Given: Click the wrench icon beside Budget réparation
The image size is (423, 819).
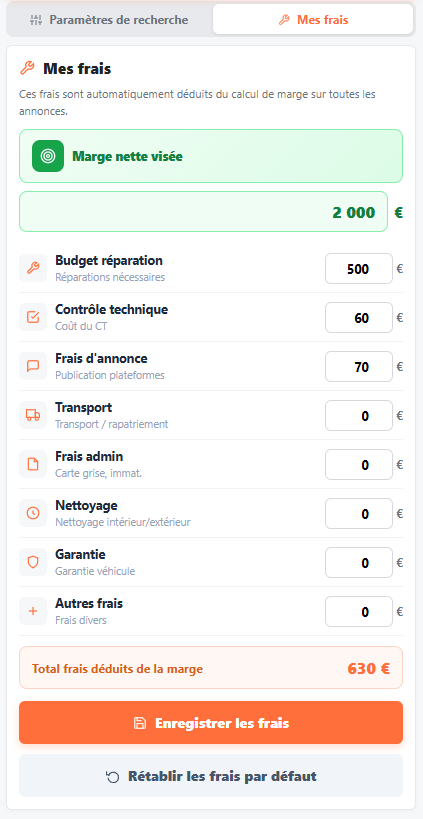Looking at the screenshot, I should tap(33, 268).
